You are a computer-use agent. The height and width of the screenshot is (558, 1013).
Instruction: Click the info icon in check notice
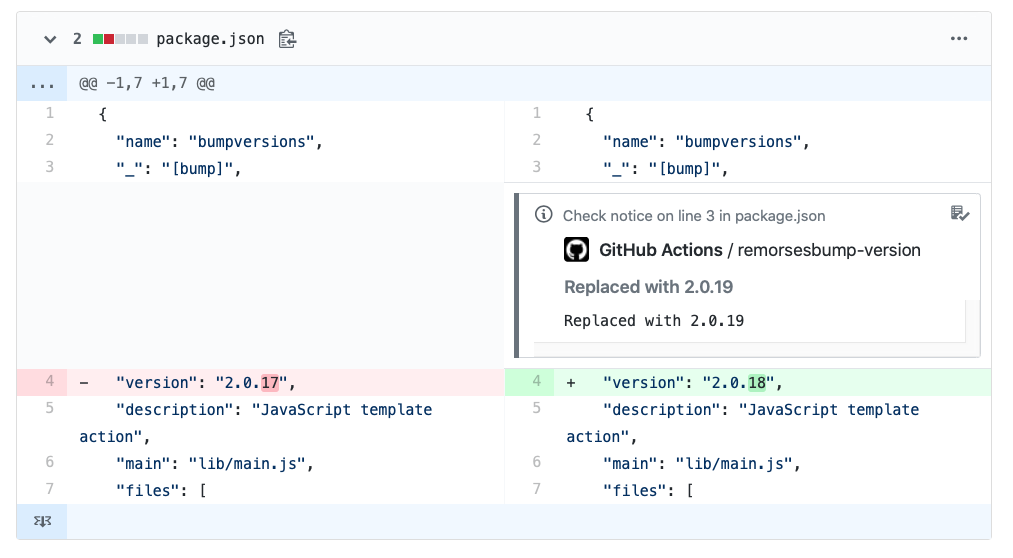point(544,215)
